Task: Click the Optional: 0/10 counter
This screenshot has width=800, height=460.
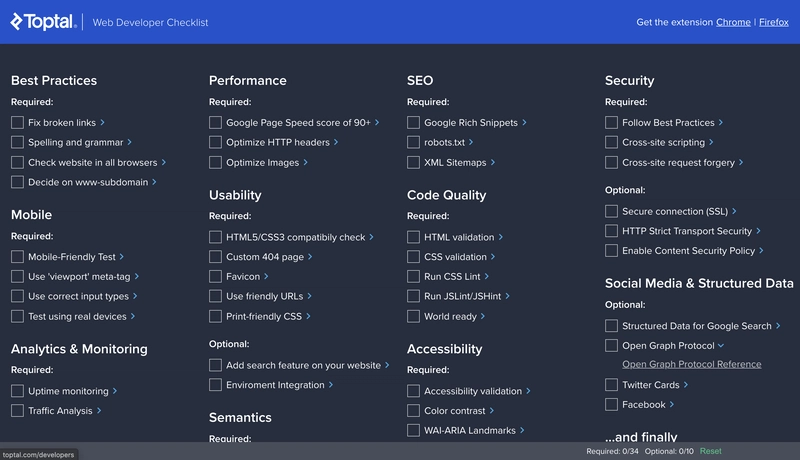Action: click(x=669, y=451)
